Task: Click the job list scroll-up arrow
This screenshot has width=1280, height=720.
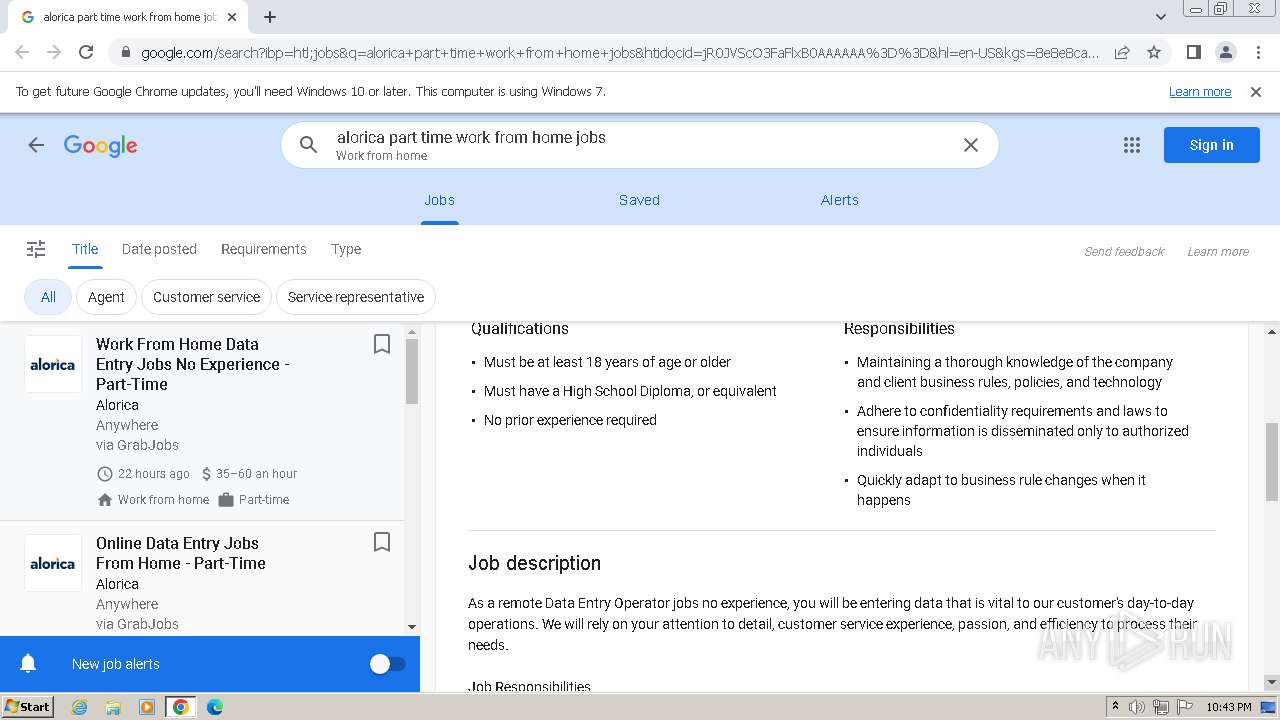Action: pos(412,331)
